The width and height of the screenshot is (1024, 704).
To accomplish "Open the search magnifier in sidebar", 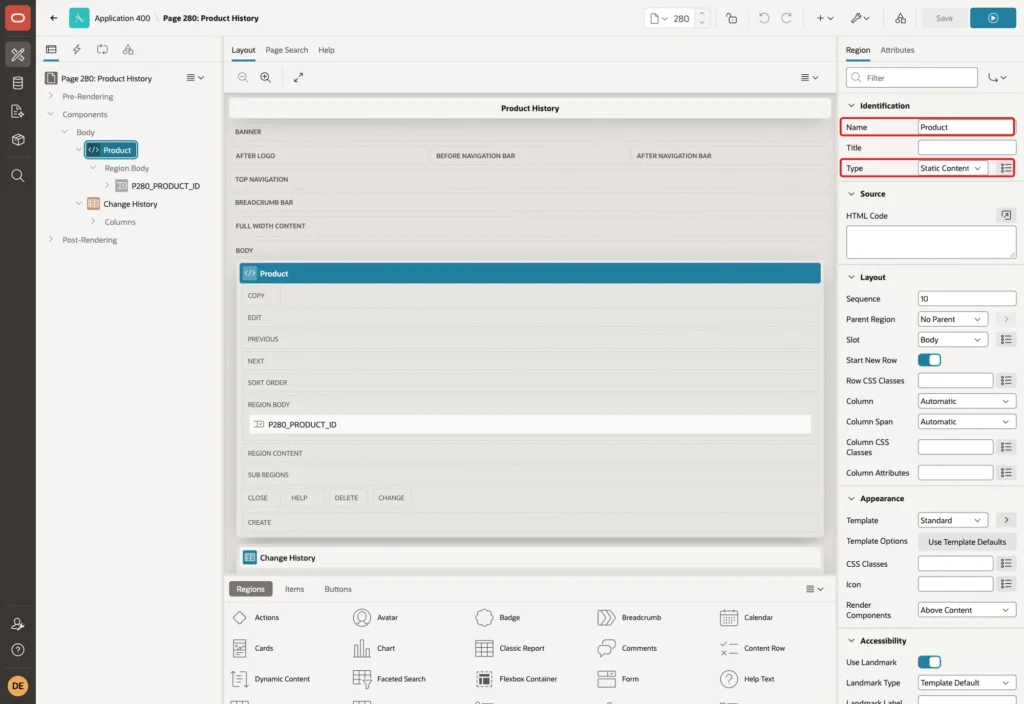I will tap(18, 176).
